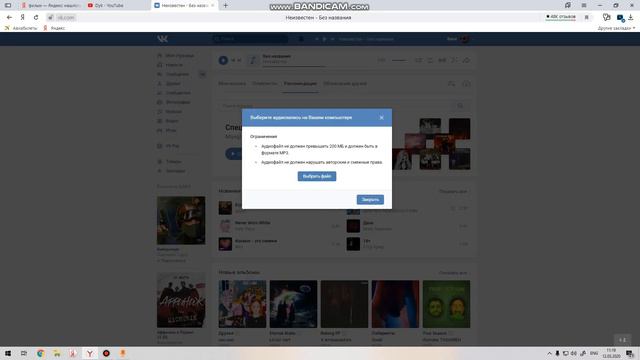Open Игры in the left sidebar
Screen dimensions: 640x360
tap(167, 131)
